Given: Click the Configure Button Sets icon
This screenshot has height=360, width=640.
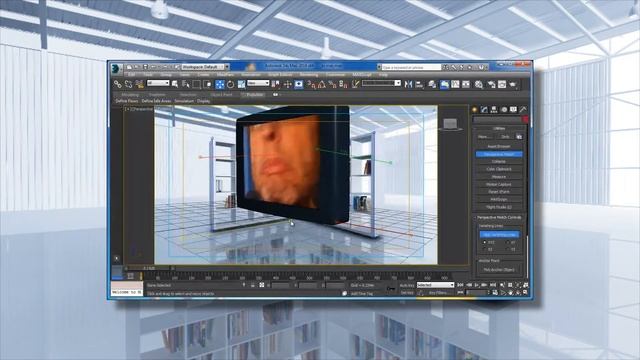Looking at the screenshot, I should click(x=519, y=137).
